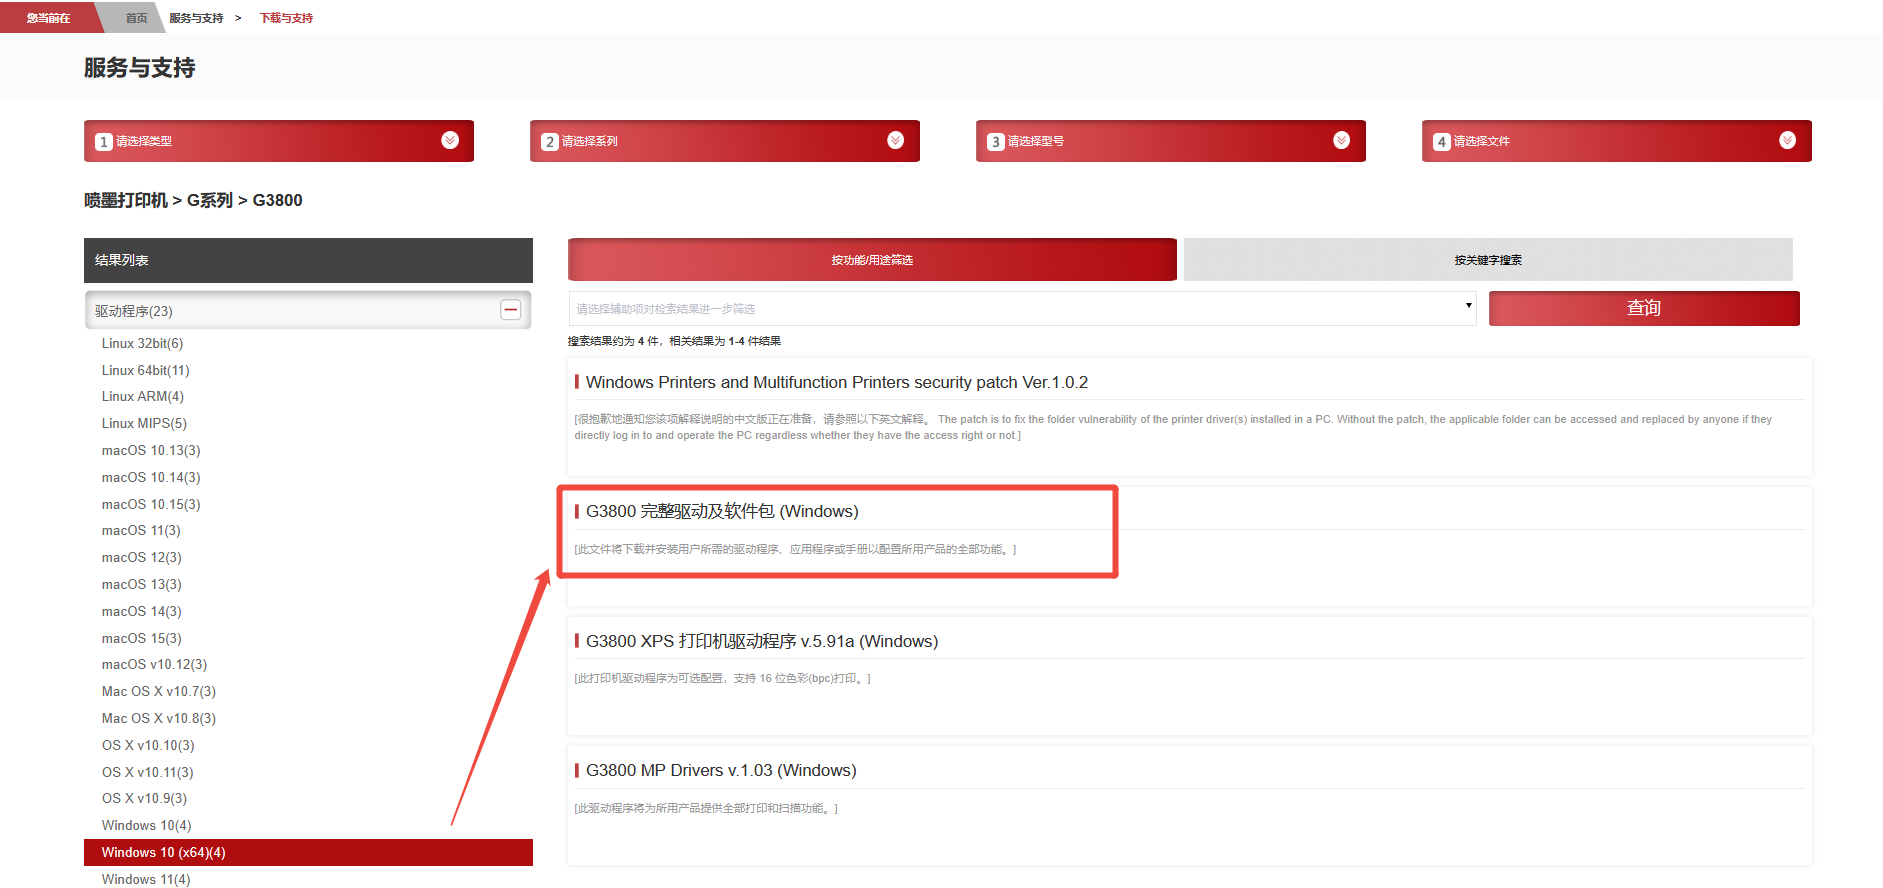Select Linux MIPS(5) in list
1883x888 pixels.
click(144, 423)
